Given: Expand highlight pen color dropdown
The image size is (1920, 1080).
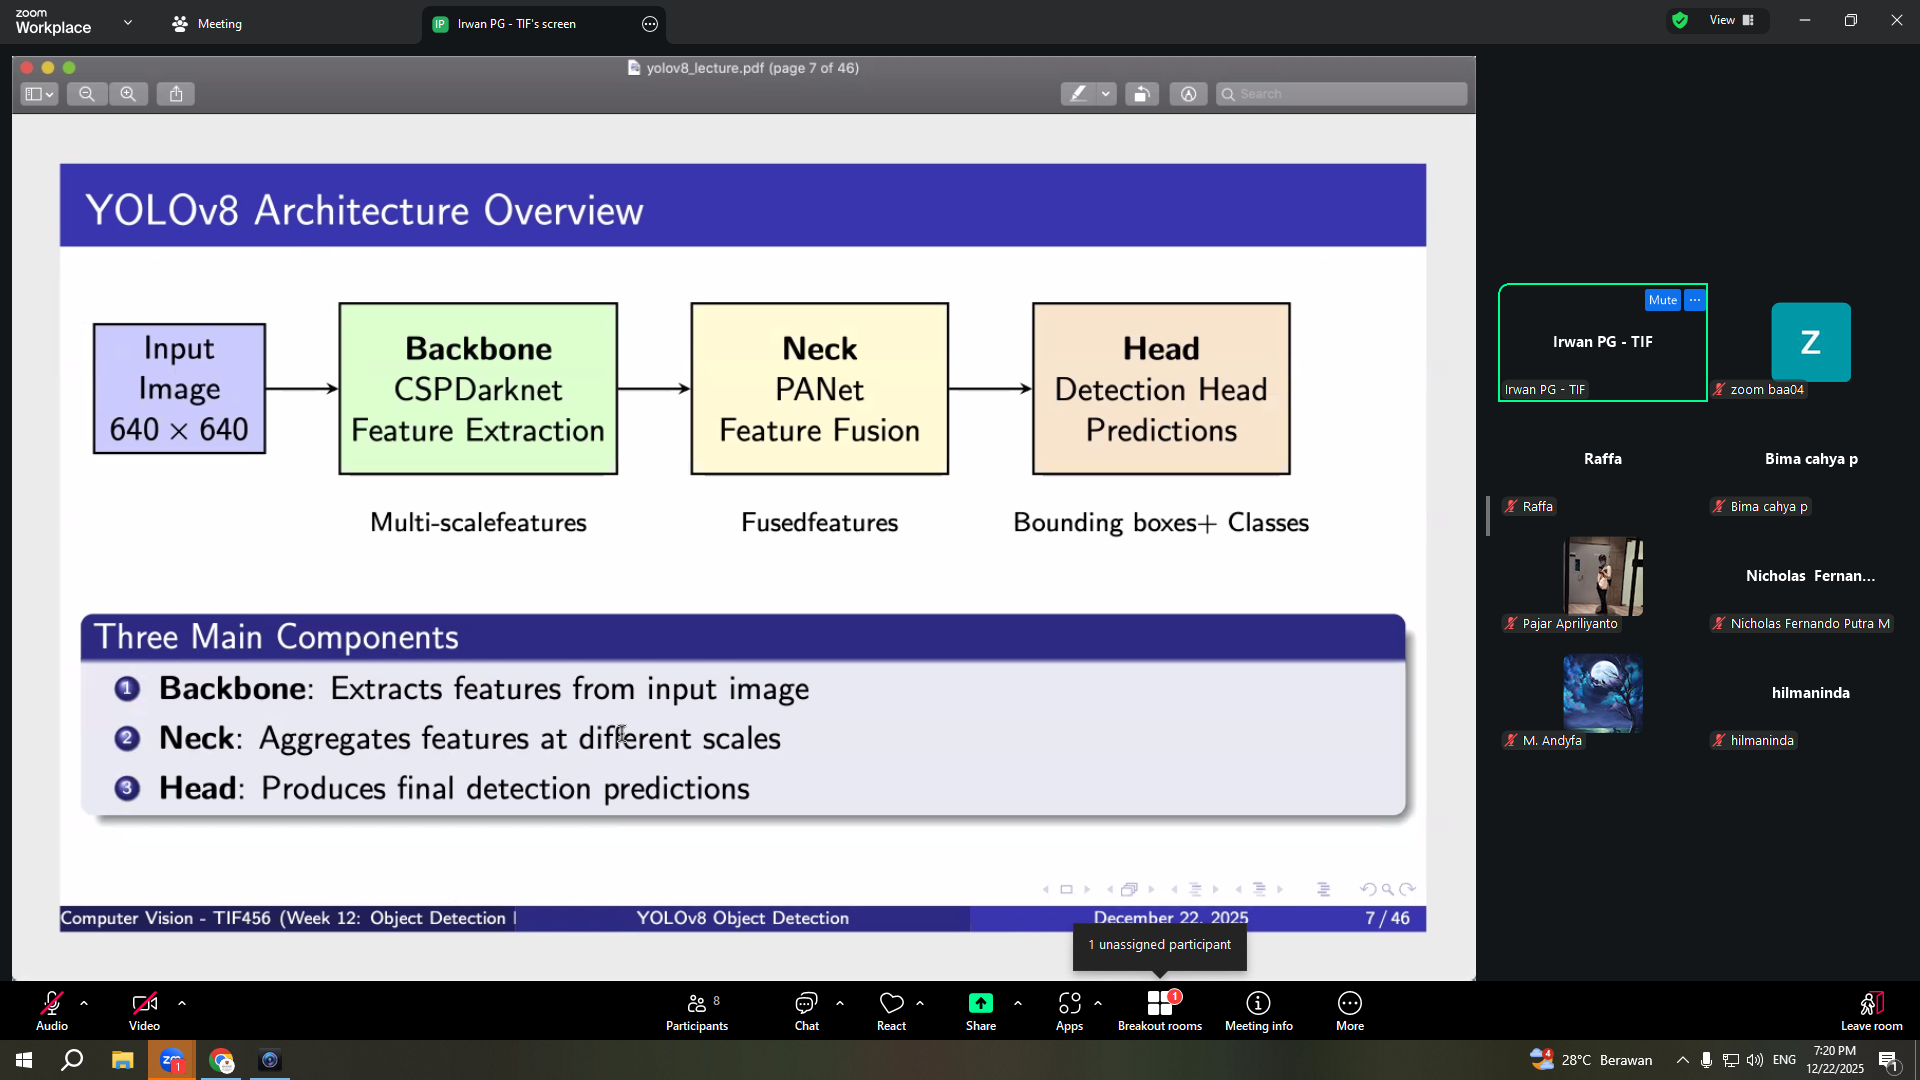Looking at the screenshot, I should pyautogui.click(x=1106, y=94).
